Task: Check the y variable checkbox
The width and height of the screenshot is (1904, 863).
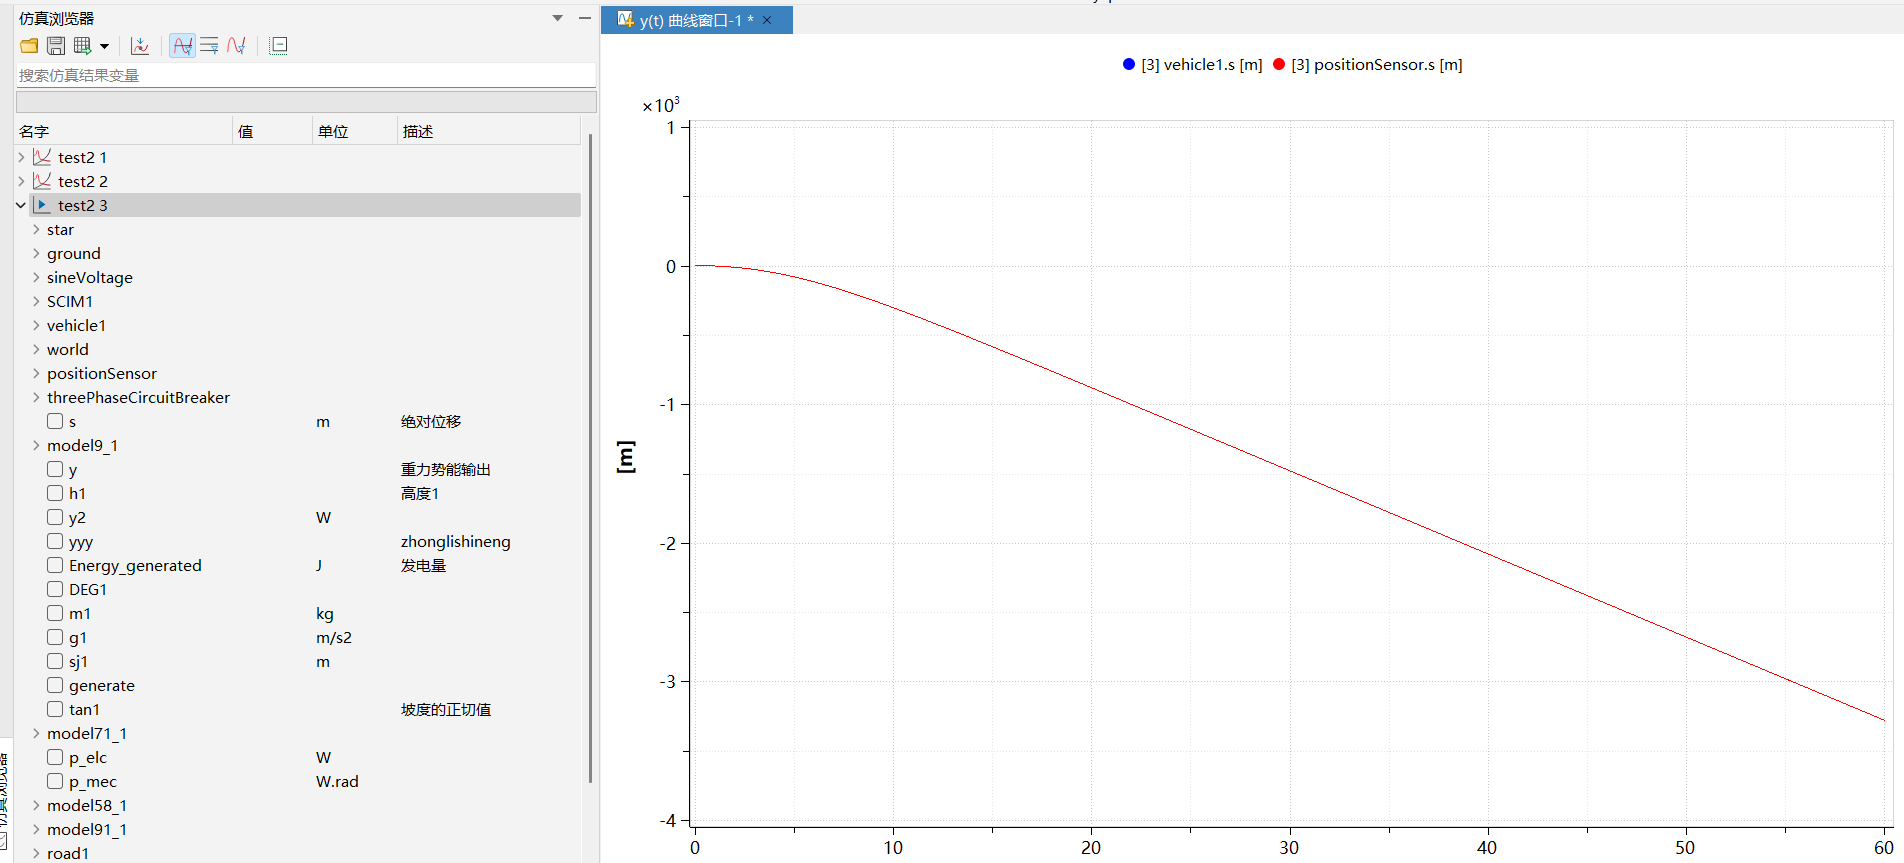Action: pos(55,469)
